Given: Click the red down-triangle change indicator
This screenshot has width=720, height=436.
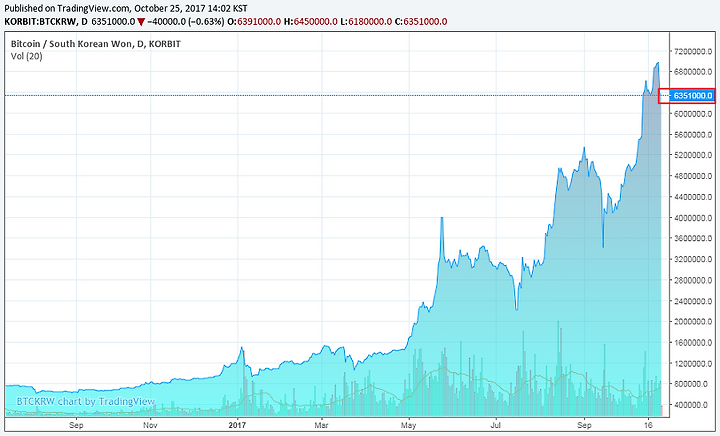Looking at the screenshot, I should click(141, 22).
